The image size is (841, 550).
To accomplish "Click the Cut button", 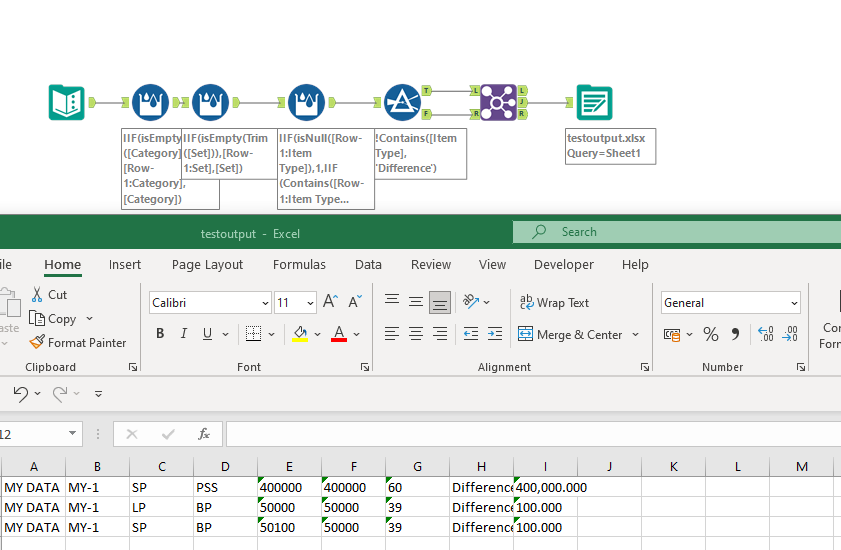I will pyautogui.click(x=48, y=295).
